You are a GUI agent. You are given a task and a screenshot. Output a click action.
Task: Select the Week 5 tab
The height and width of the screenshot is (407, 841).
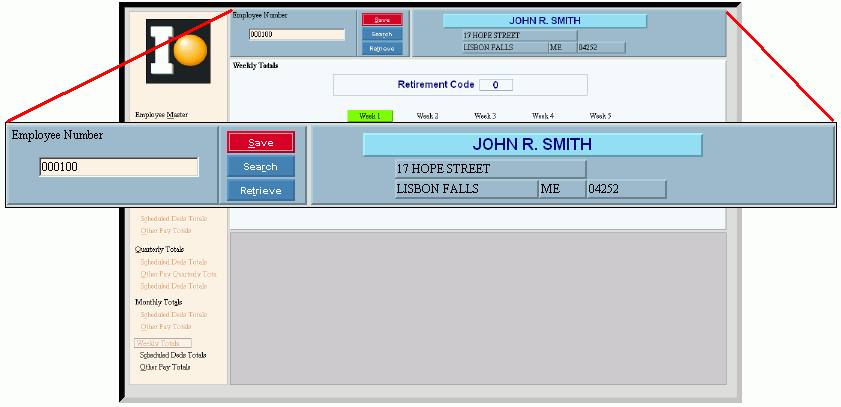tap(600, 116)
